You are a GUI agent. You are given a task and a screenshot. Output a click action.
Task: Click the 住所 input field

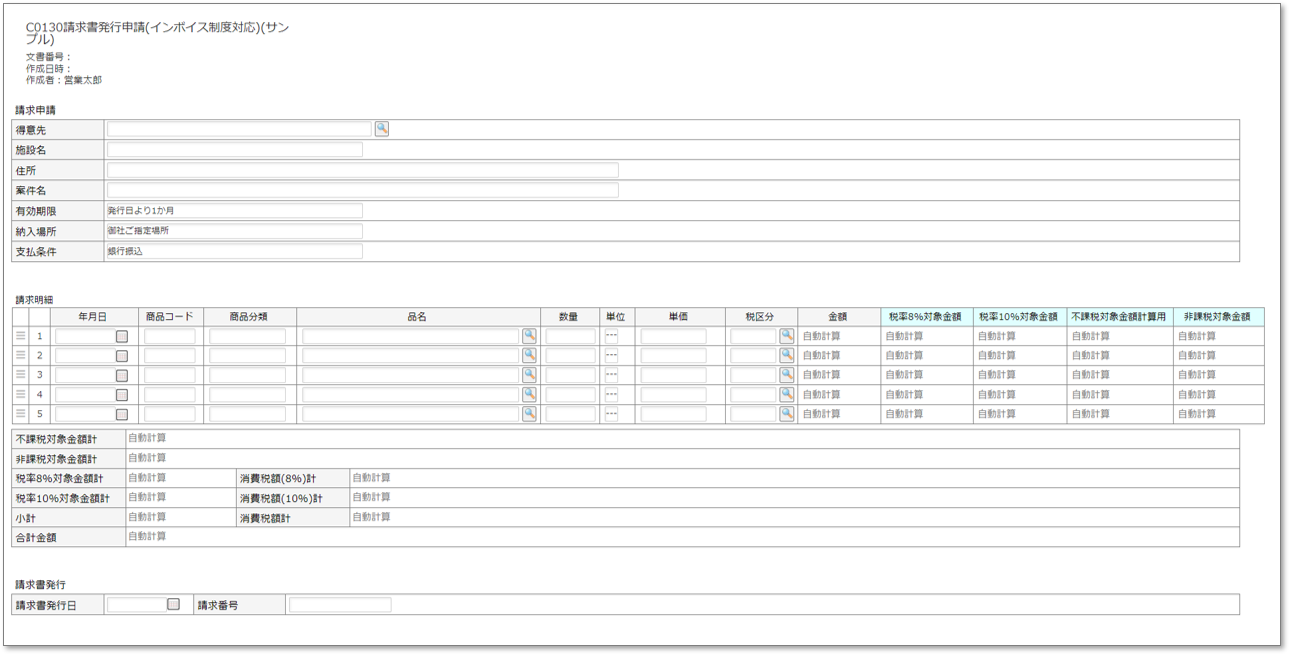[x=362, y=171]
